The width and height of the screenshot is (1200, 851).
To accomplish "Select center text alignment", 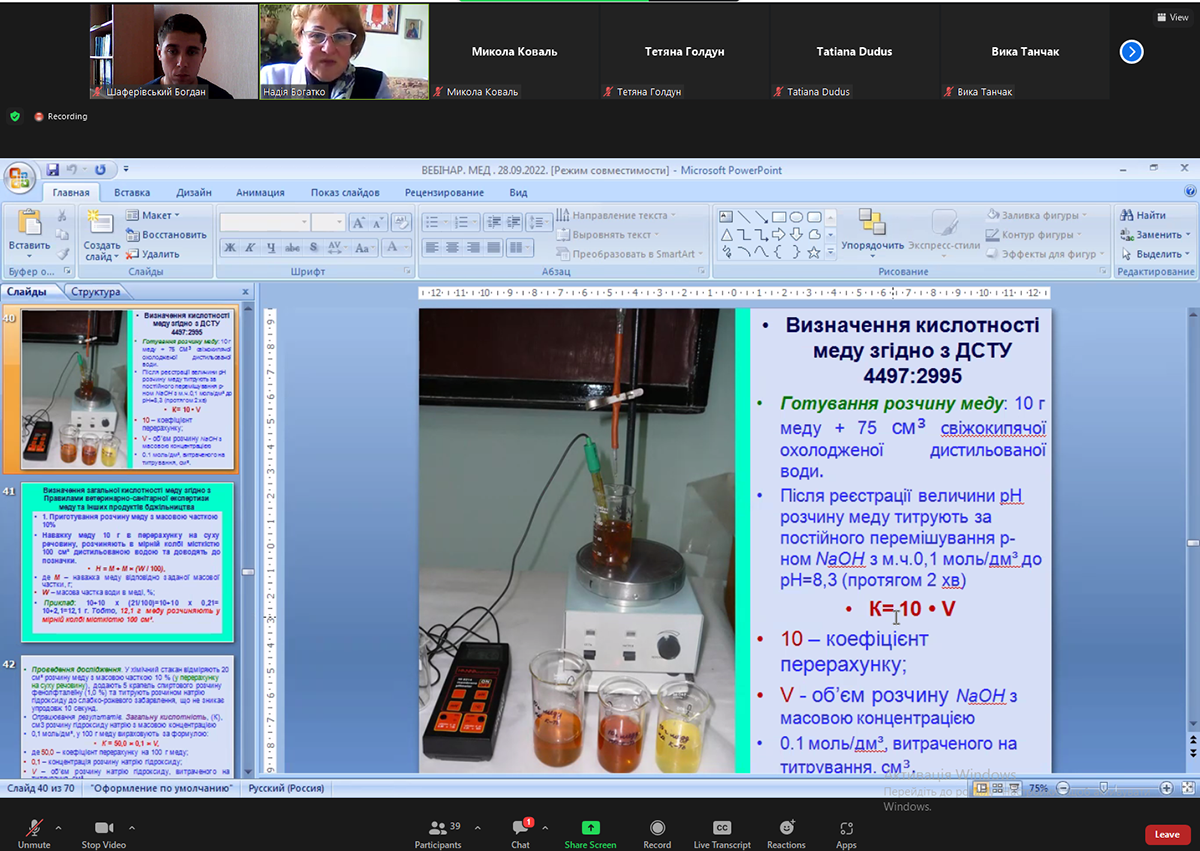I will (x=453, y=247).
